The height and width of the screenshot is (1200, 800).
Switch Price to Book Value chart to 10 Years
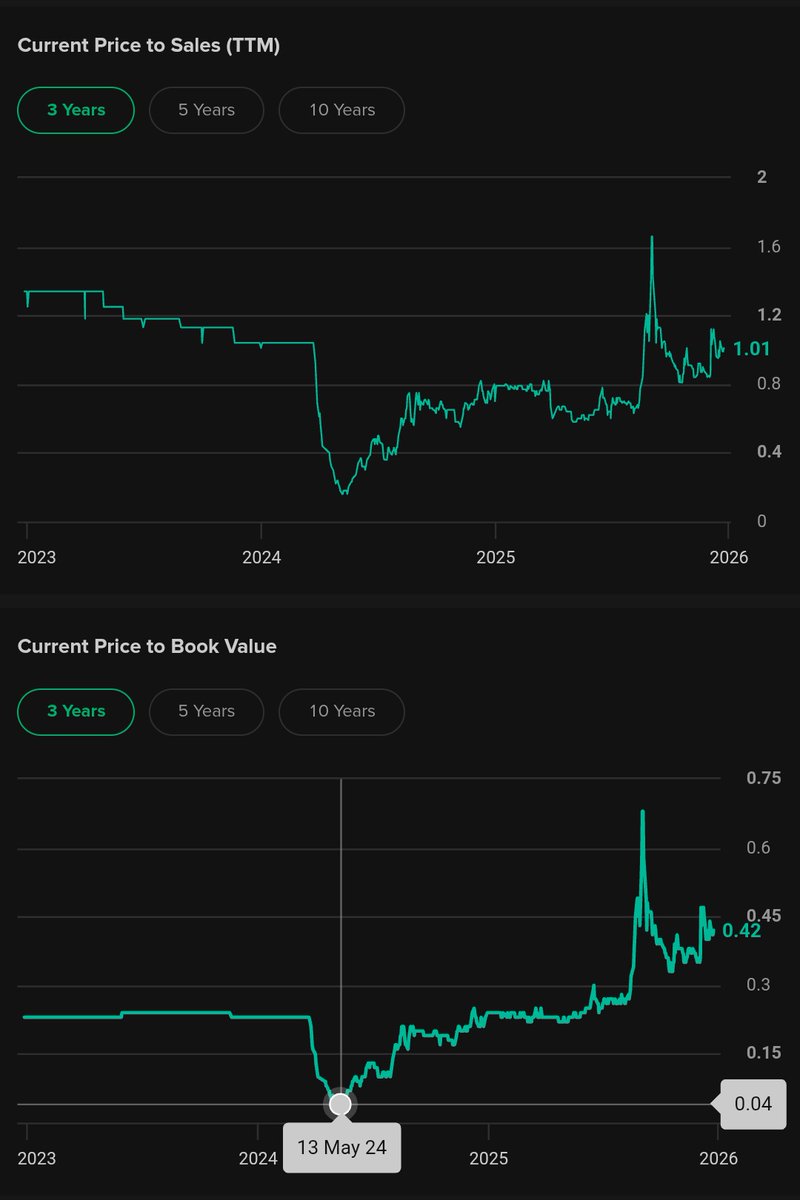[x=341, y=711]
